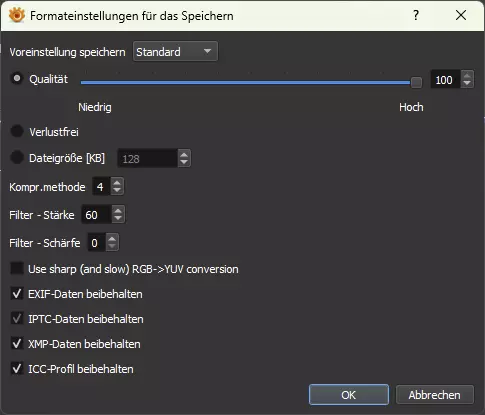The width and height of the screenshot is (485, 415).
Task: Close the Formateinstellungen dialog with X
Action: tap(461, 15)
